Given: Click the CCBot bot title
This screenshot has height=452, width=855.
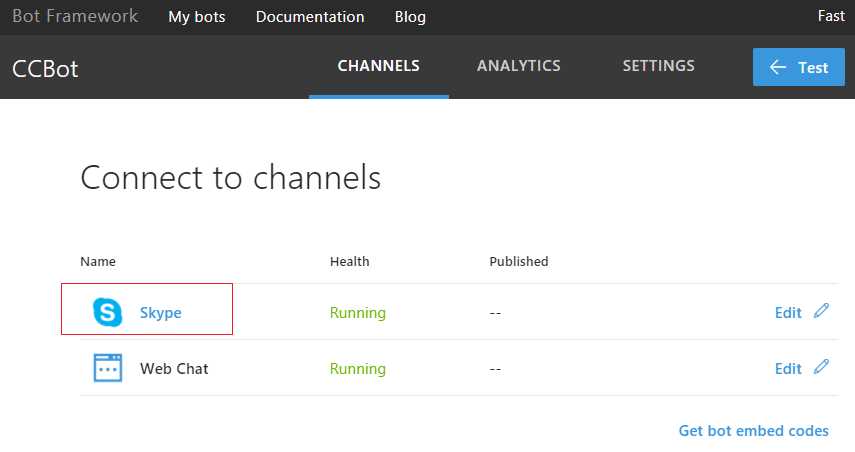Looking at the screenshot, I should click(x=45, y=69).
